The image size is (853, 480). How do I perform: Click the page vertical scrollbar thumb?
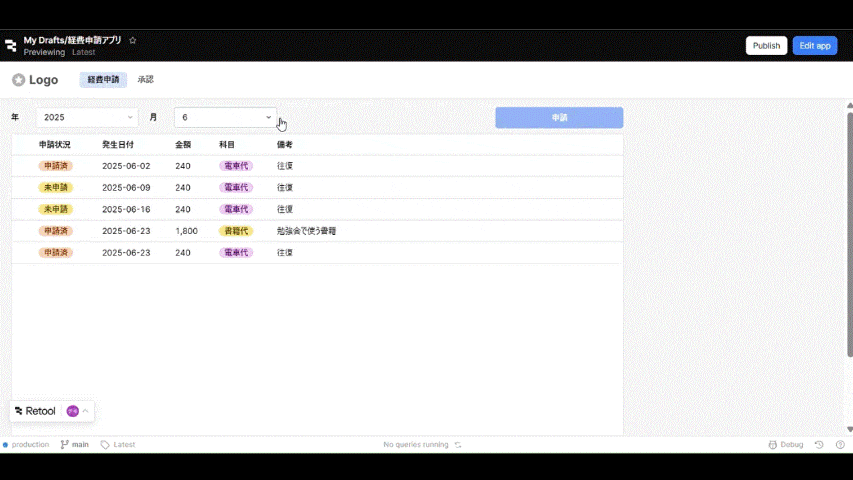(x=850, y=235)
